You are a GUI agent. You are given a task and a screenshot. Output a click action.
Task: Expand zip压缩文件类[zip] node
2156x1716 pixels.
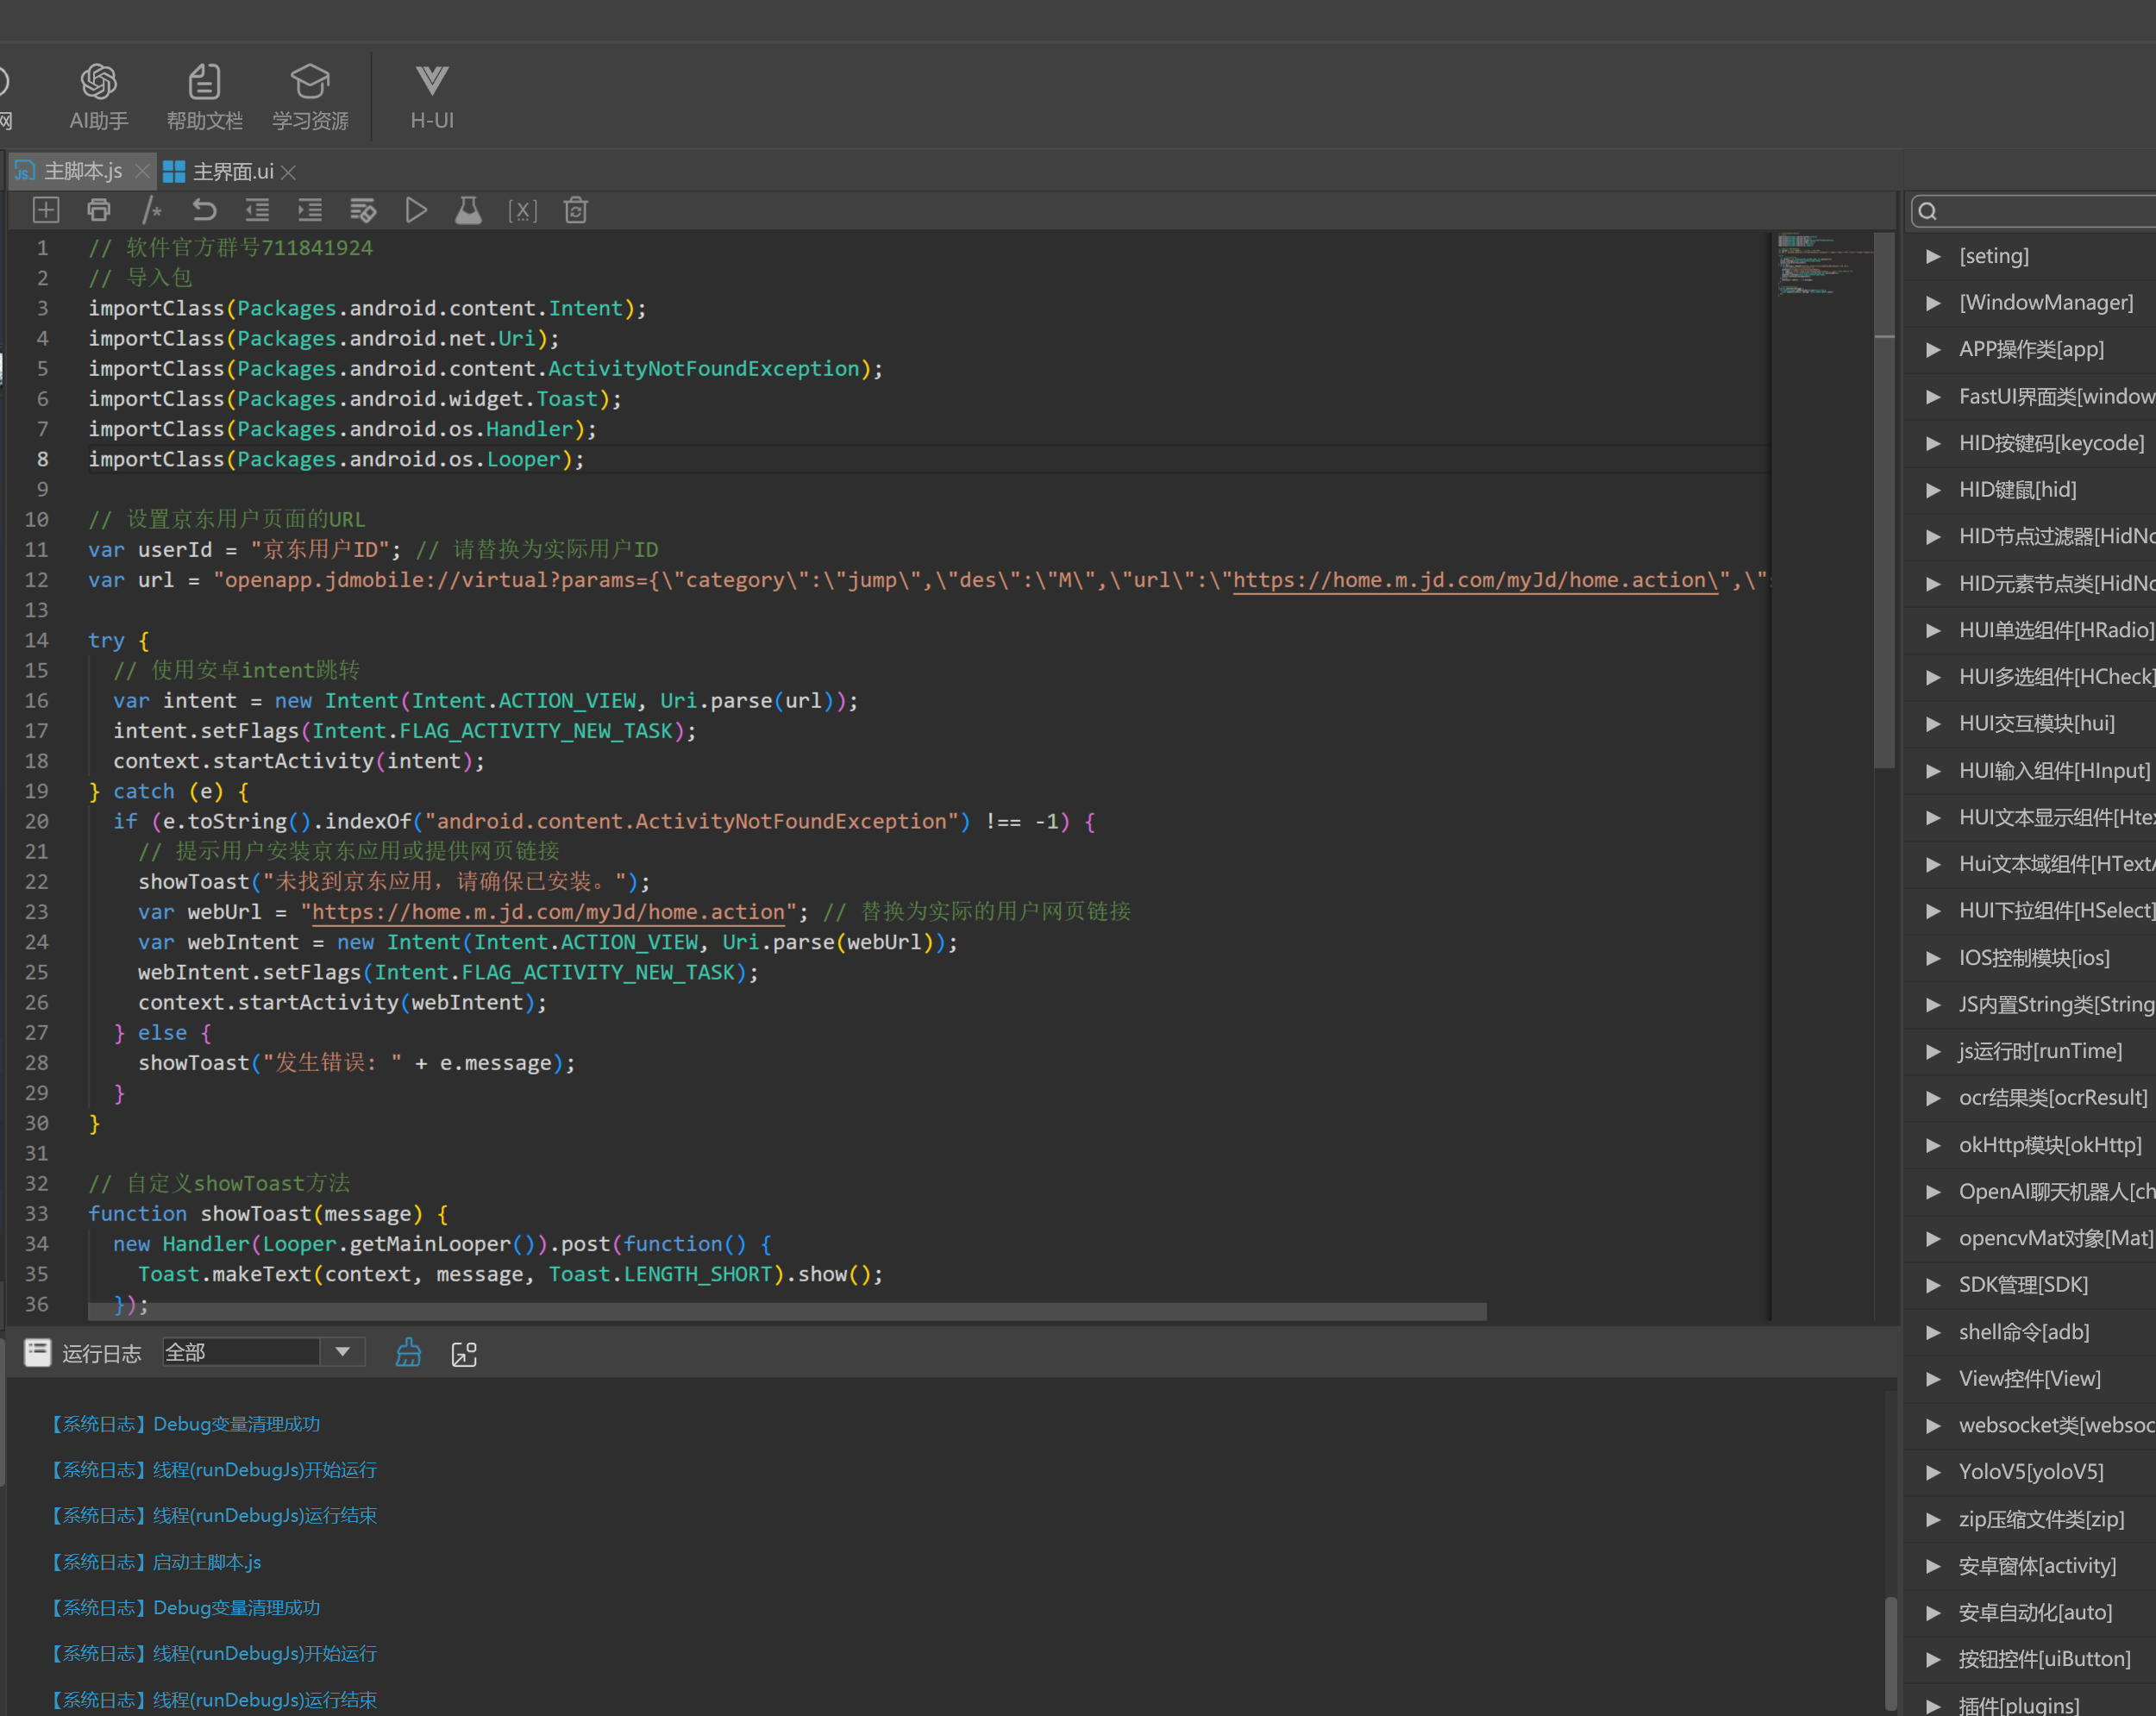point(1933,1519)
